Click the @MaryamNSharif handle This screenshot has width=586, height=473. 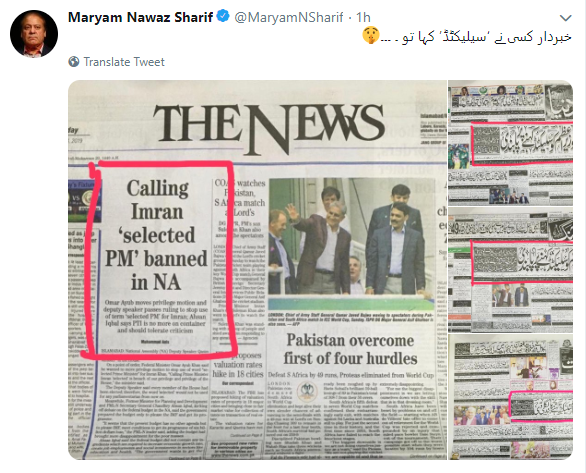point(289,17)
